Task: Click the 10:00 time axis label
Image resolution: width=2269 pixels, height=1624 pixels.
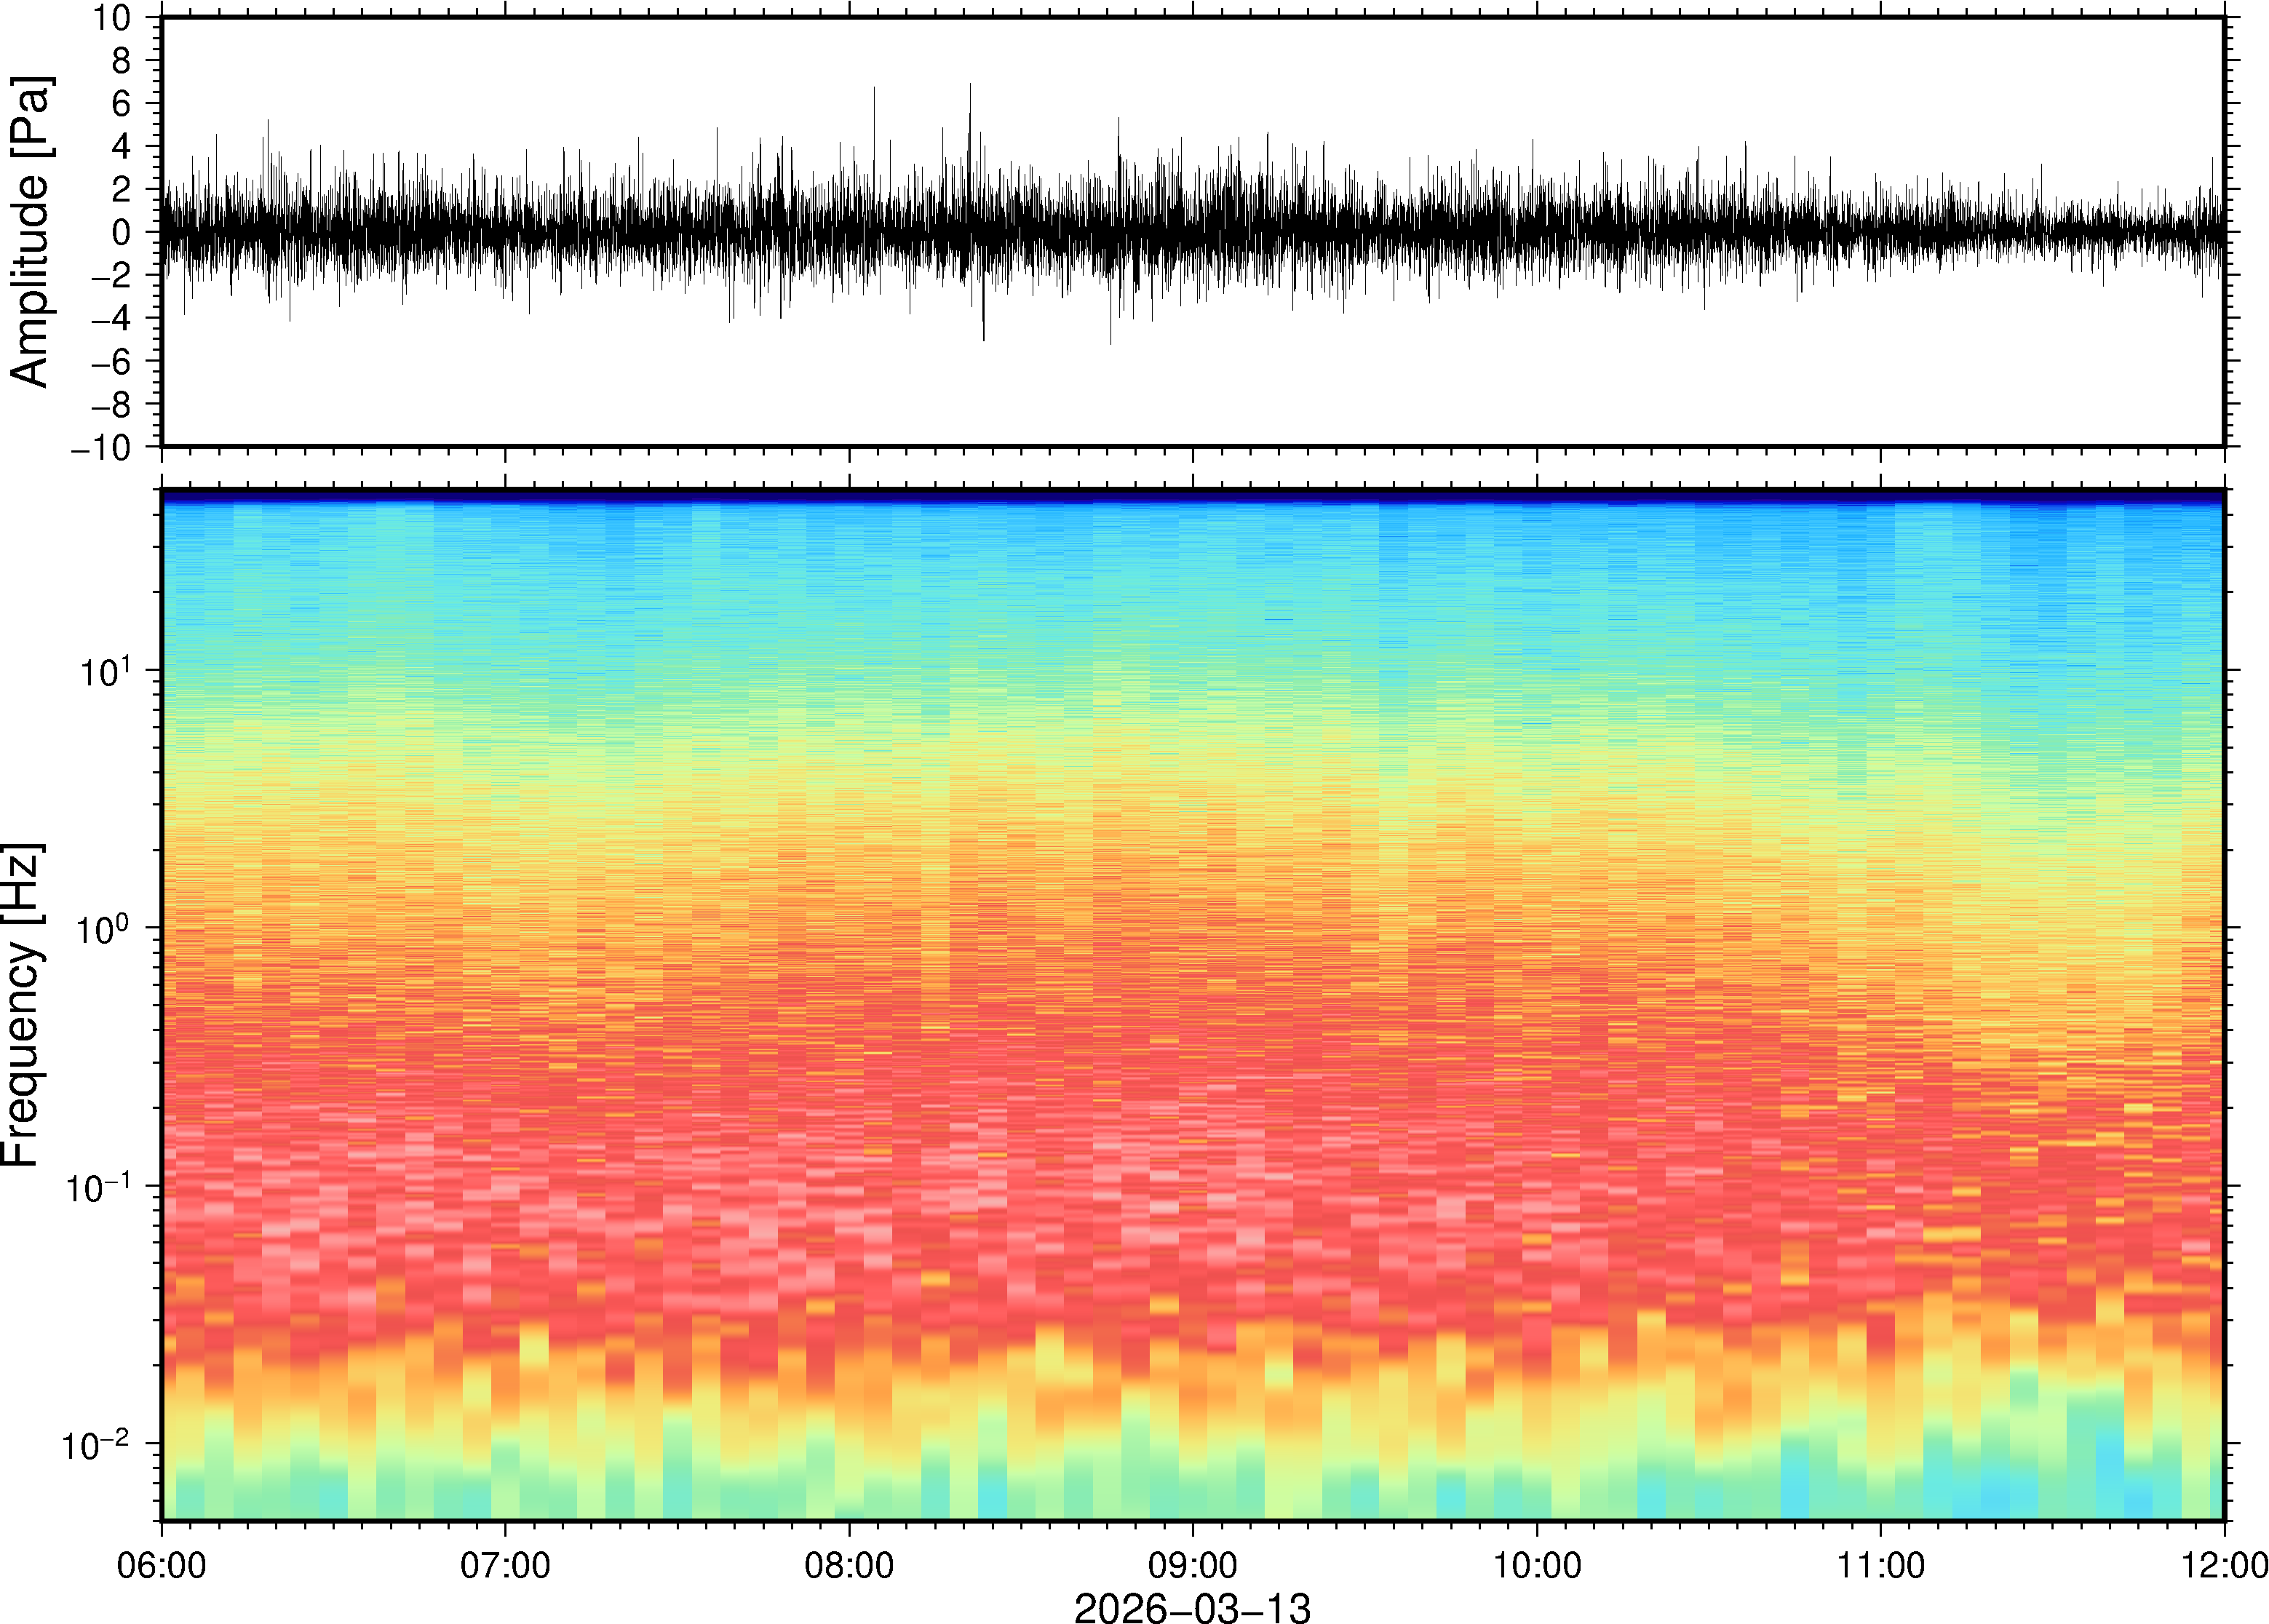Action: [1537, 1565]
